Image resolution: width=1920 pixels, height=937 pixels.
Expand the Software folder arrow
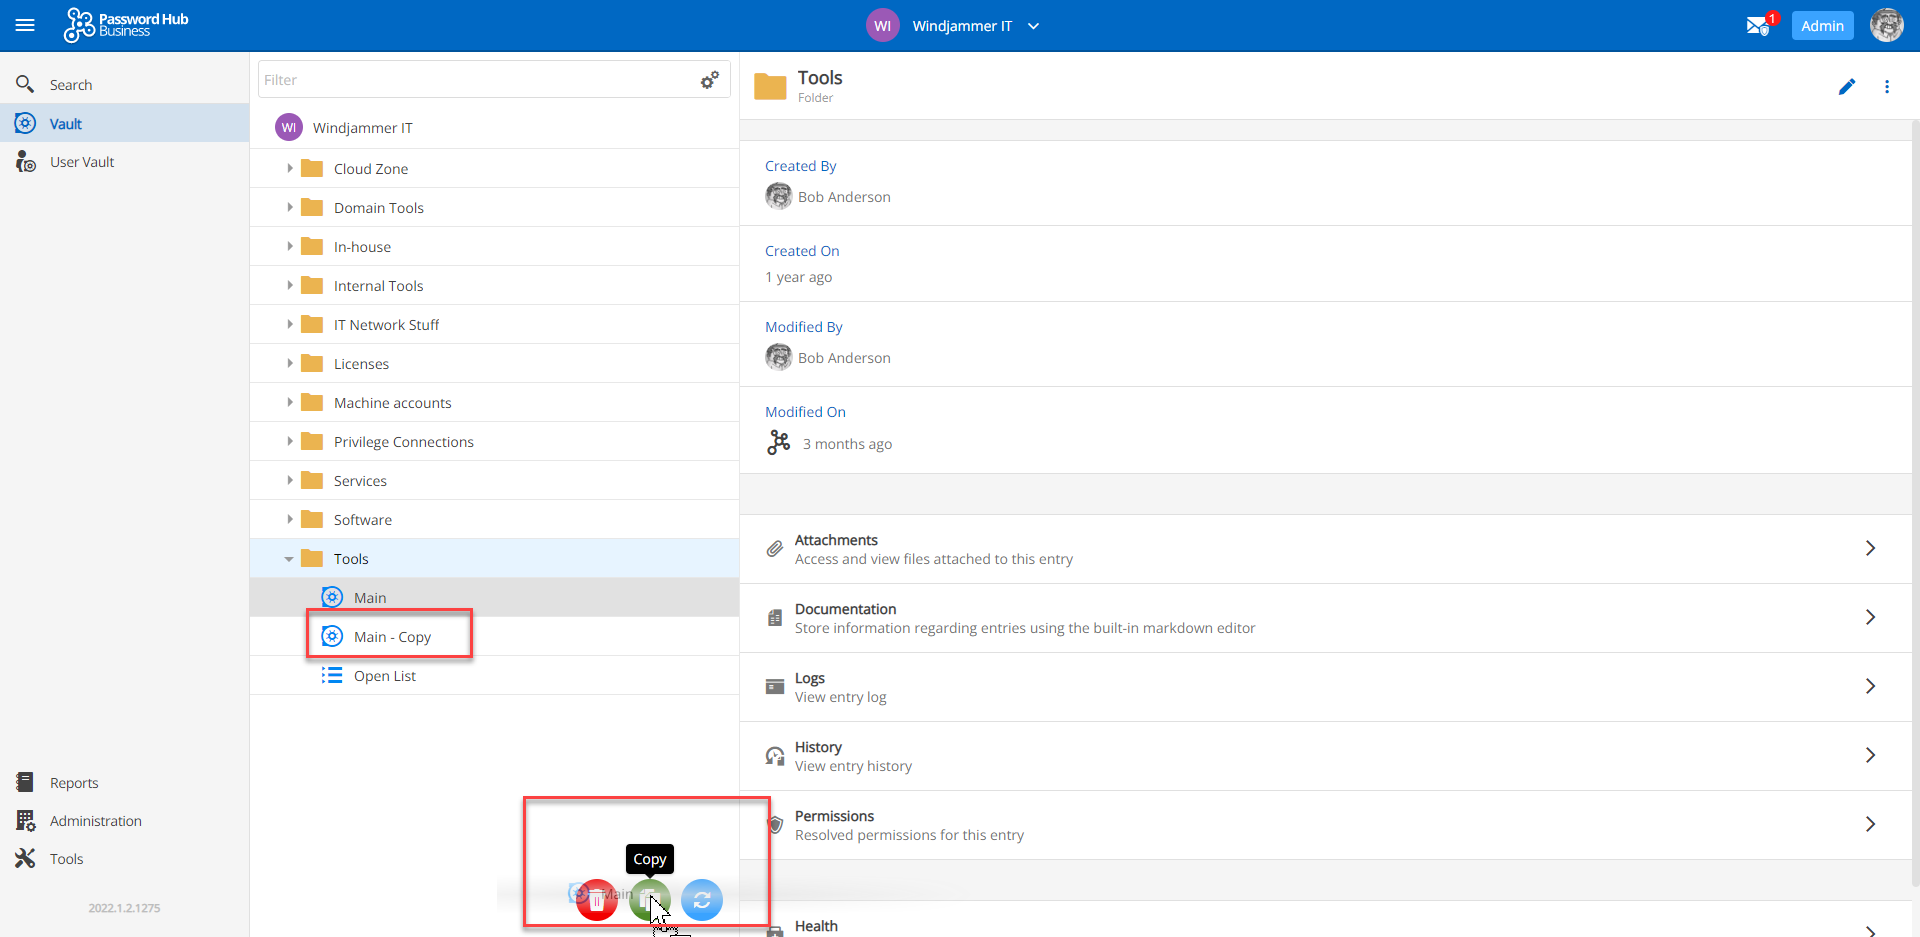(290, 520)
